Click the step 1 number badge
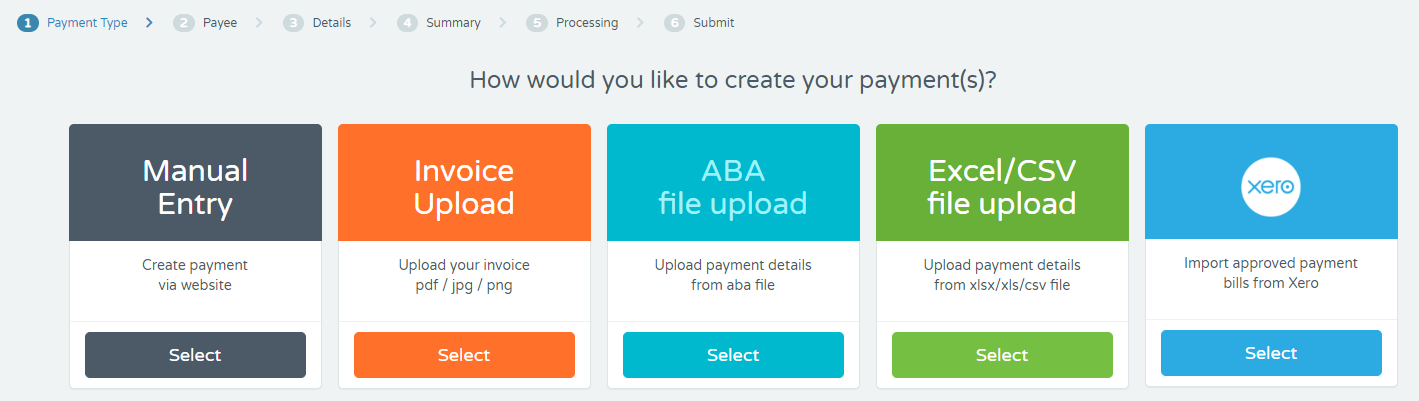 click(28, 23)
